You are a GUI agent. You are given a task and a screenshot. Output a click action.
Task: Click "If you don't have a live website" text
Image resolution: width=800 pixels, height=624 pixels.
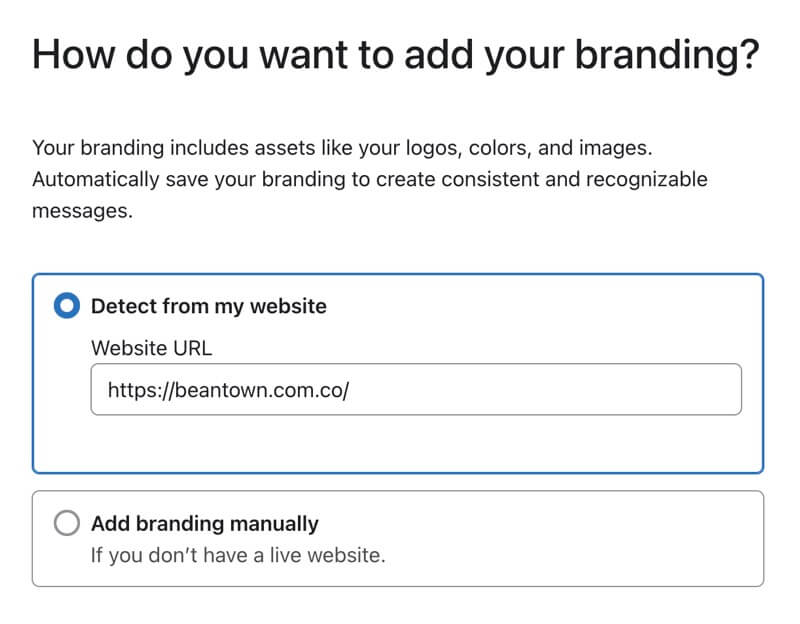click(238, 554)
